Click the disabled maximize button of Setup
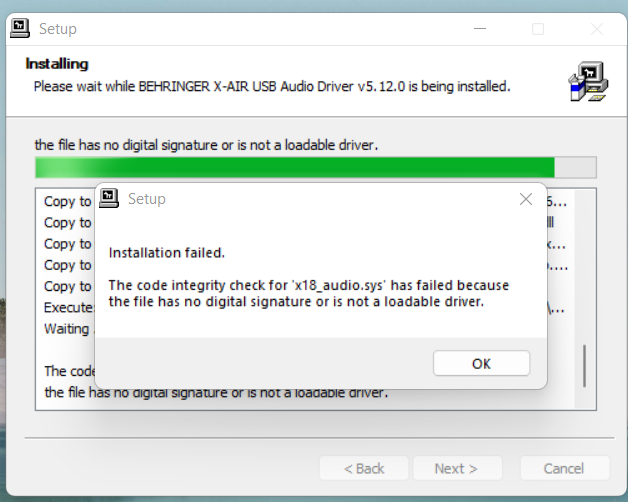Image resolution: width=628 pixels, height=502 pixels. [538, 29]
